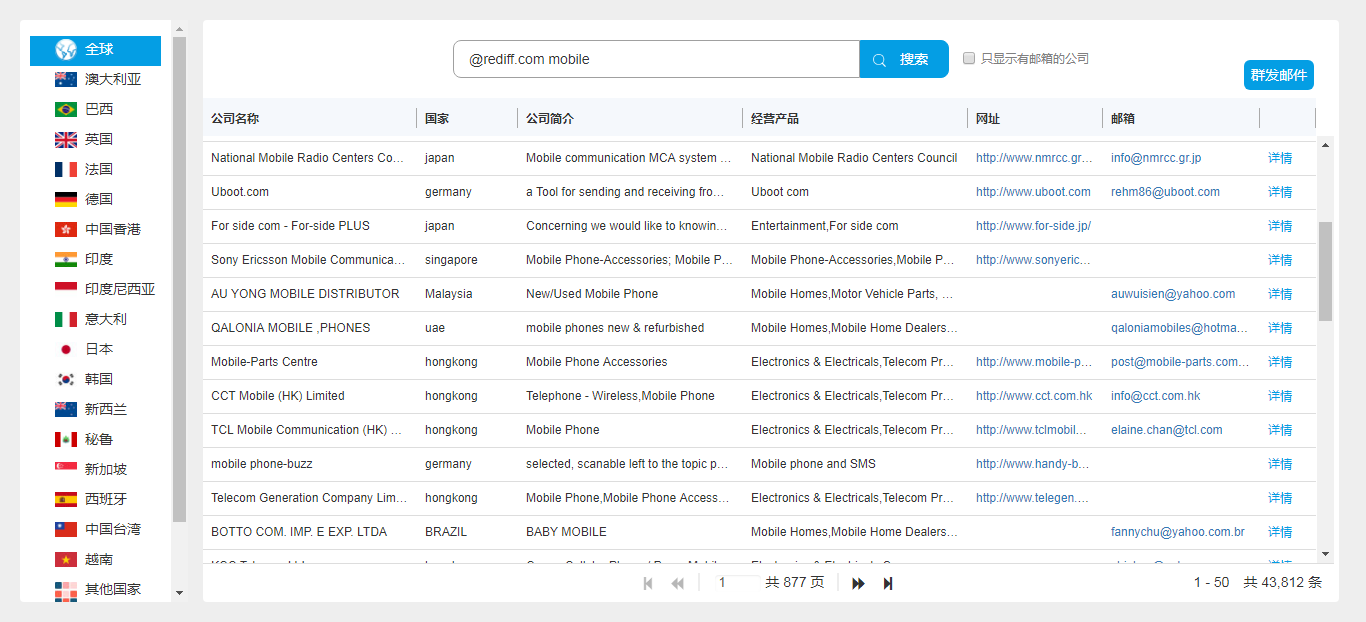Click the France flag icon
1366x622 pixels.
coord(66,169)
